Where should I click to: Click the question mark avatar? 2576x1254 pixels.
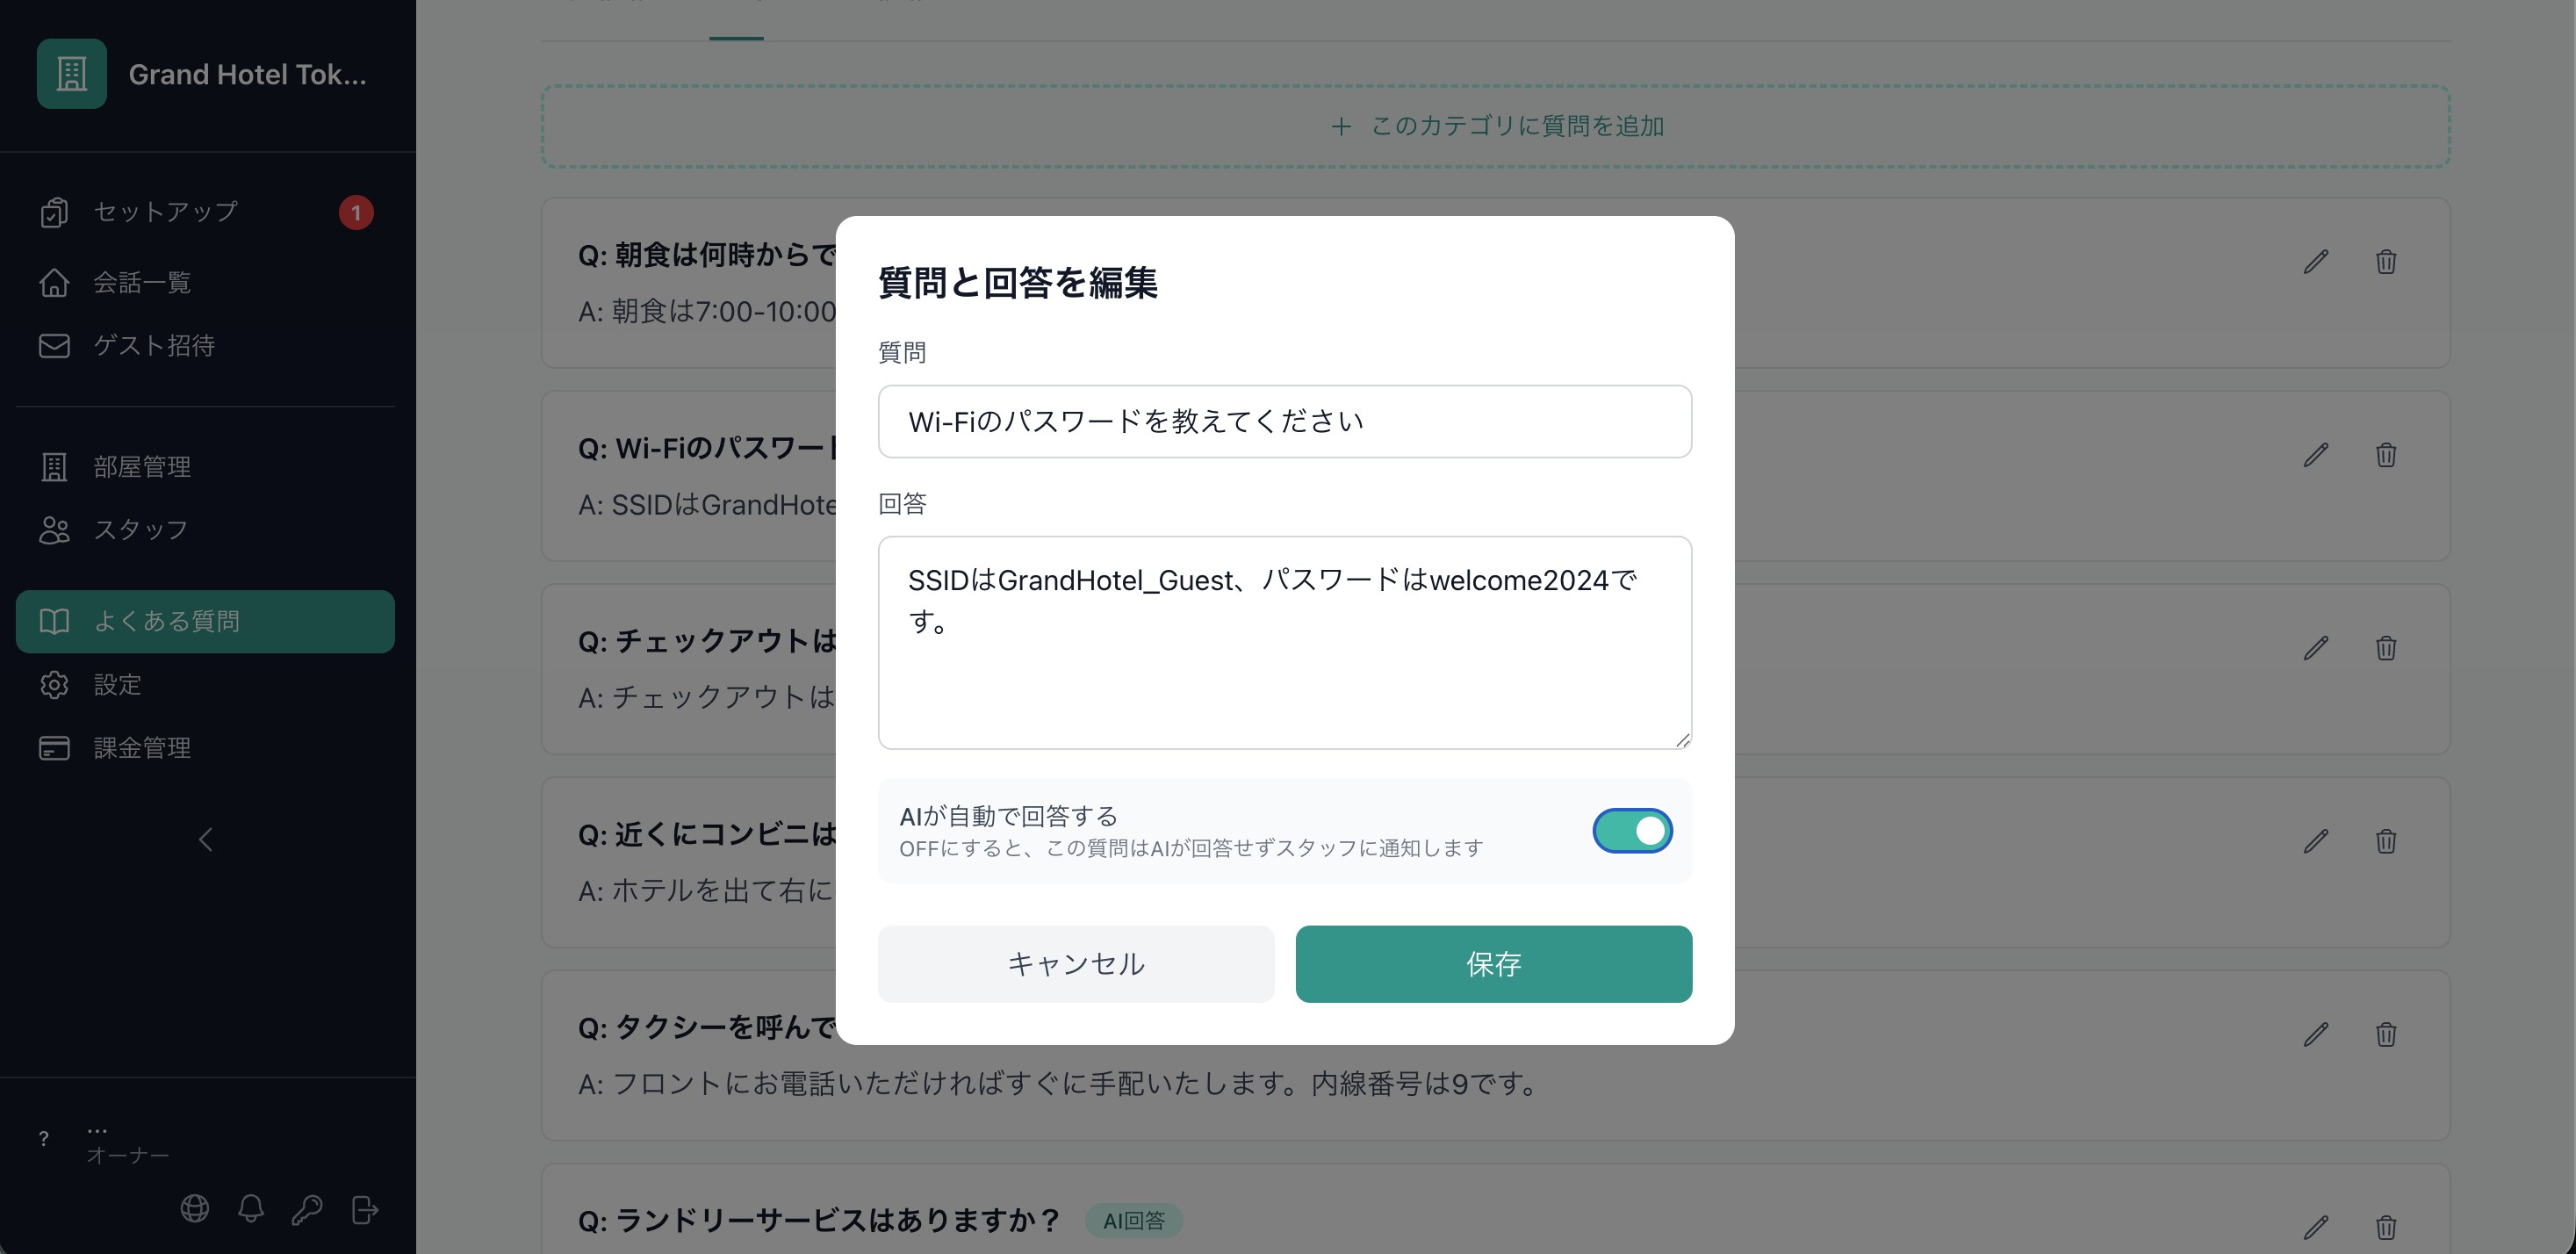pyautogui.click(x=43, y=1139)
